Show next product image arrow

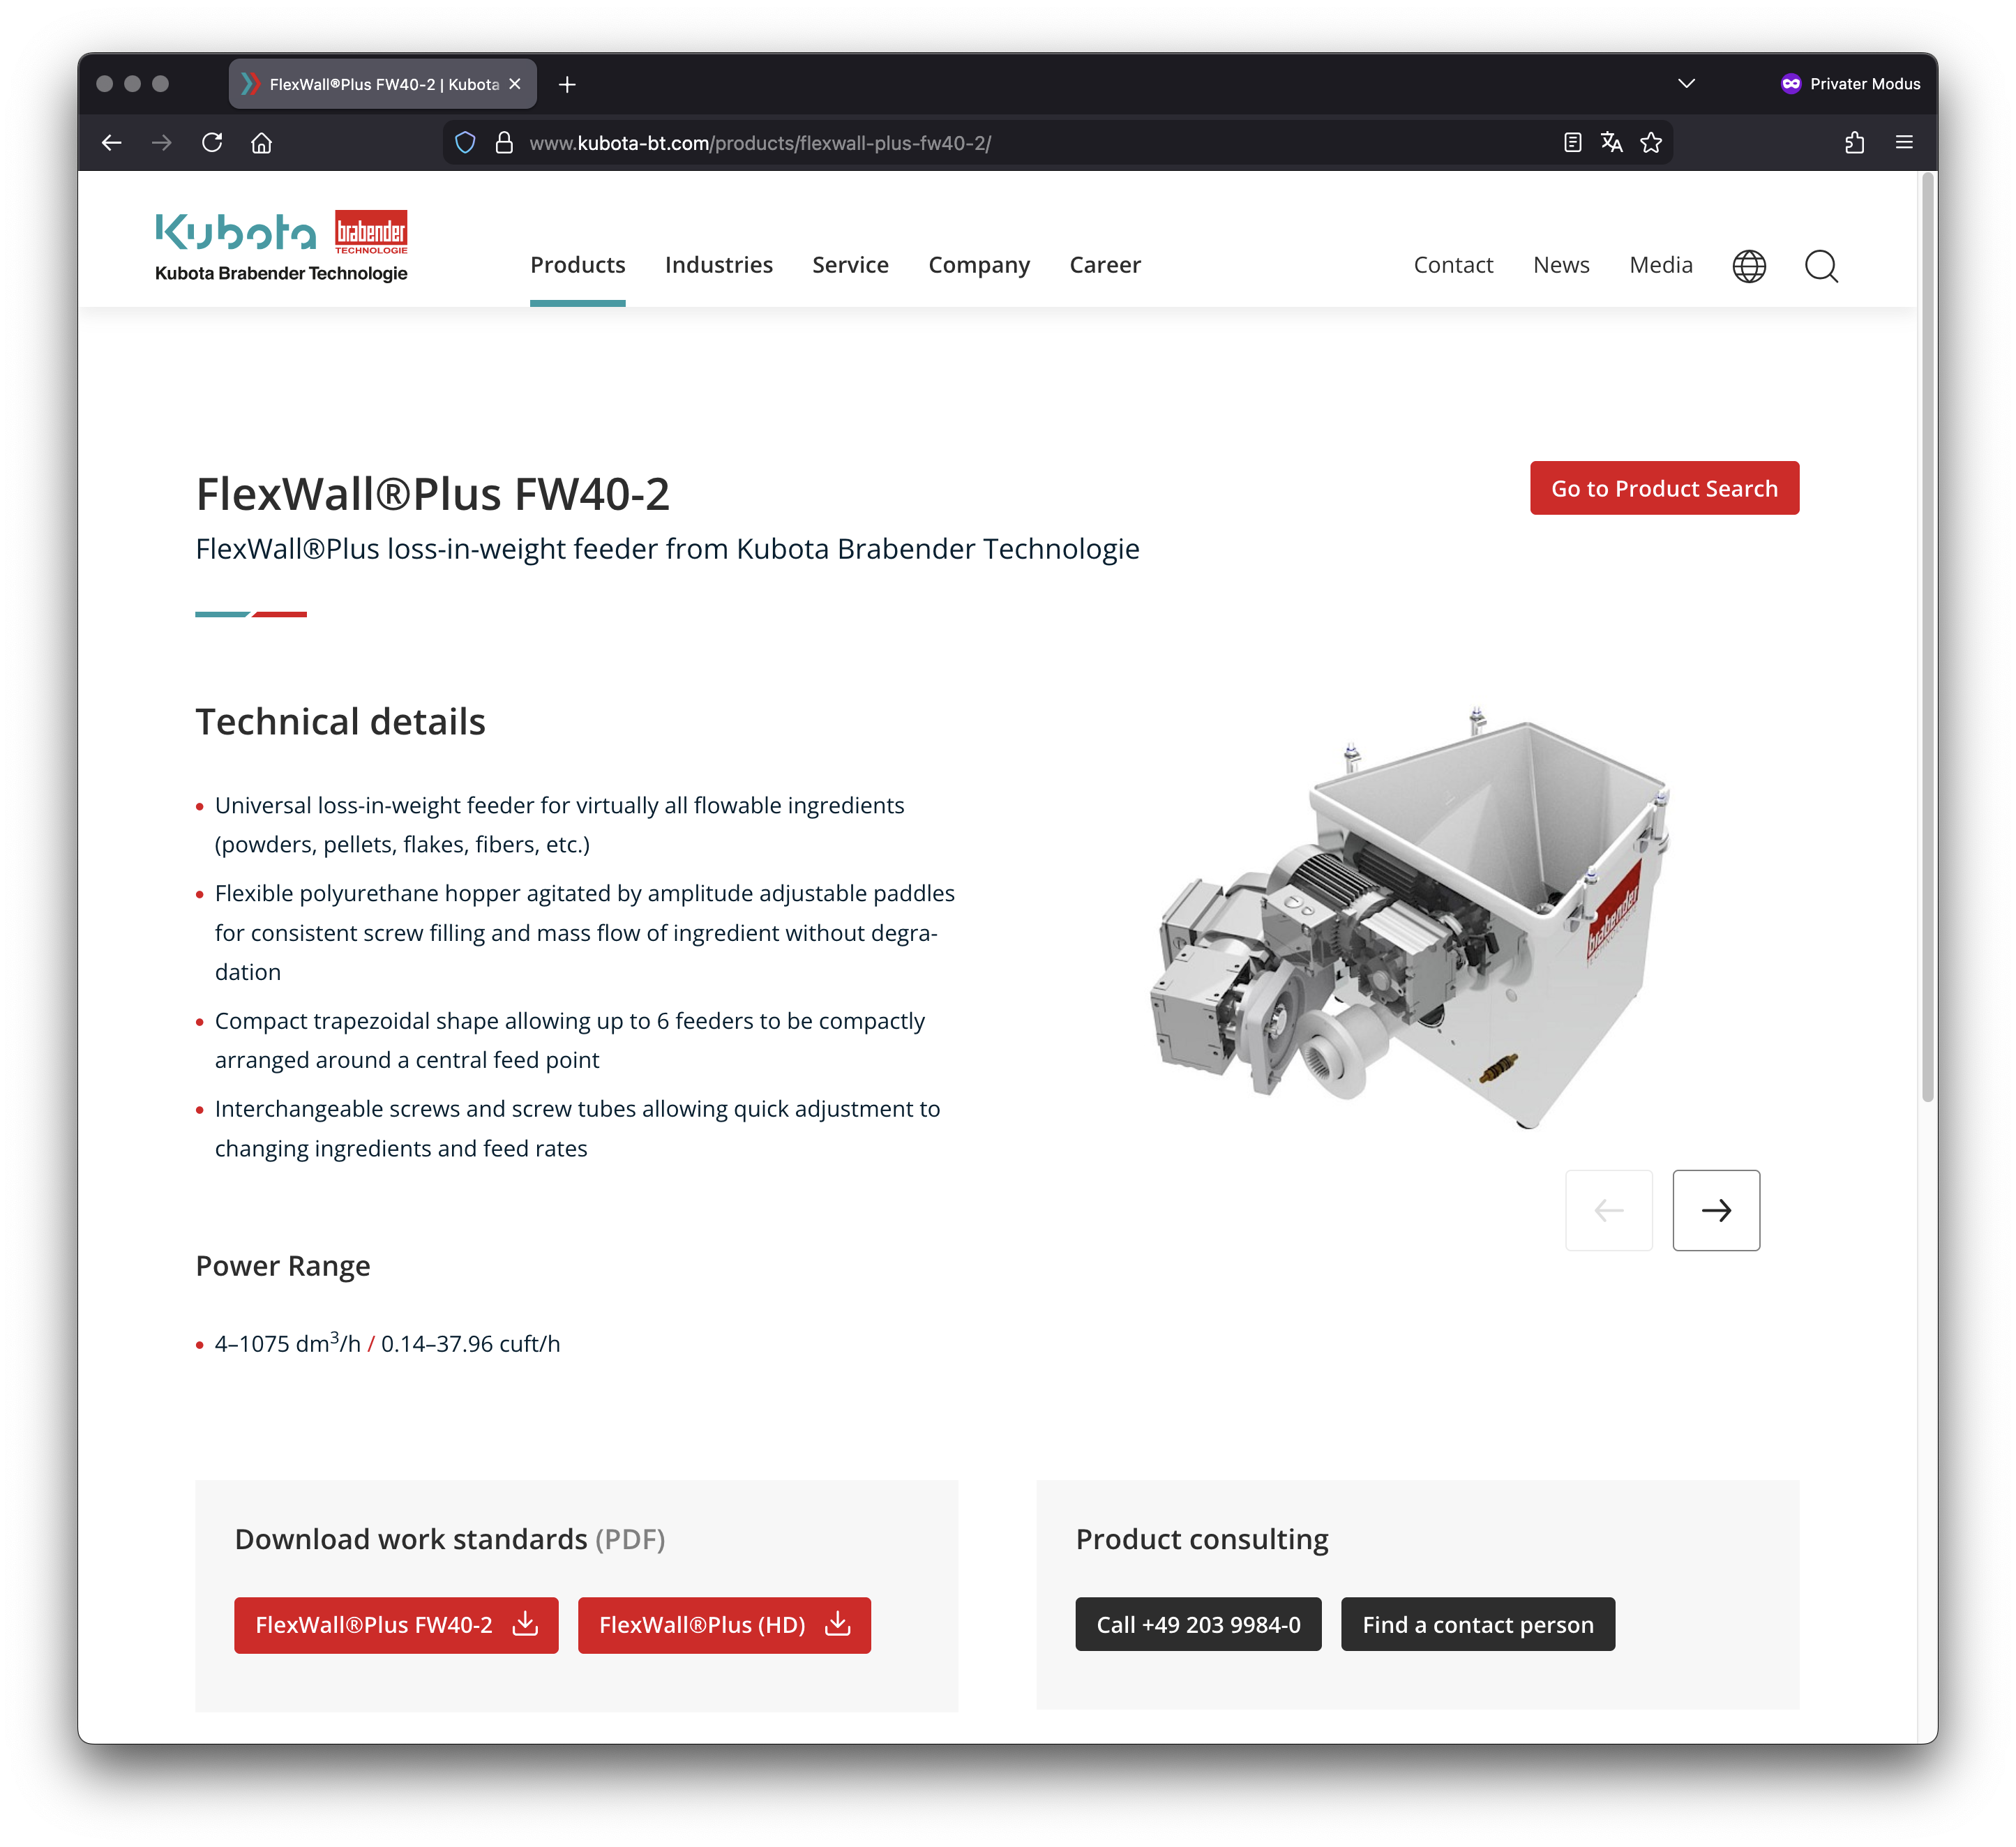pyautogui.click(x=1716, y=1210)
